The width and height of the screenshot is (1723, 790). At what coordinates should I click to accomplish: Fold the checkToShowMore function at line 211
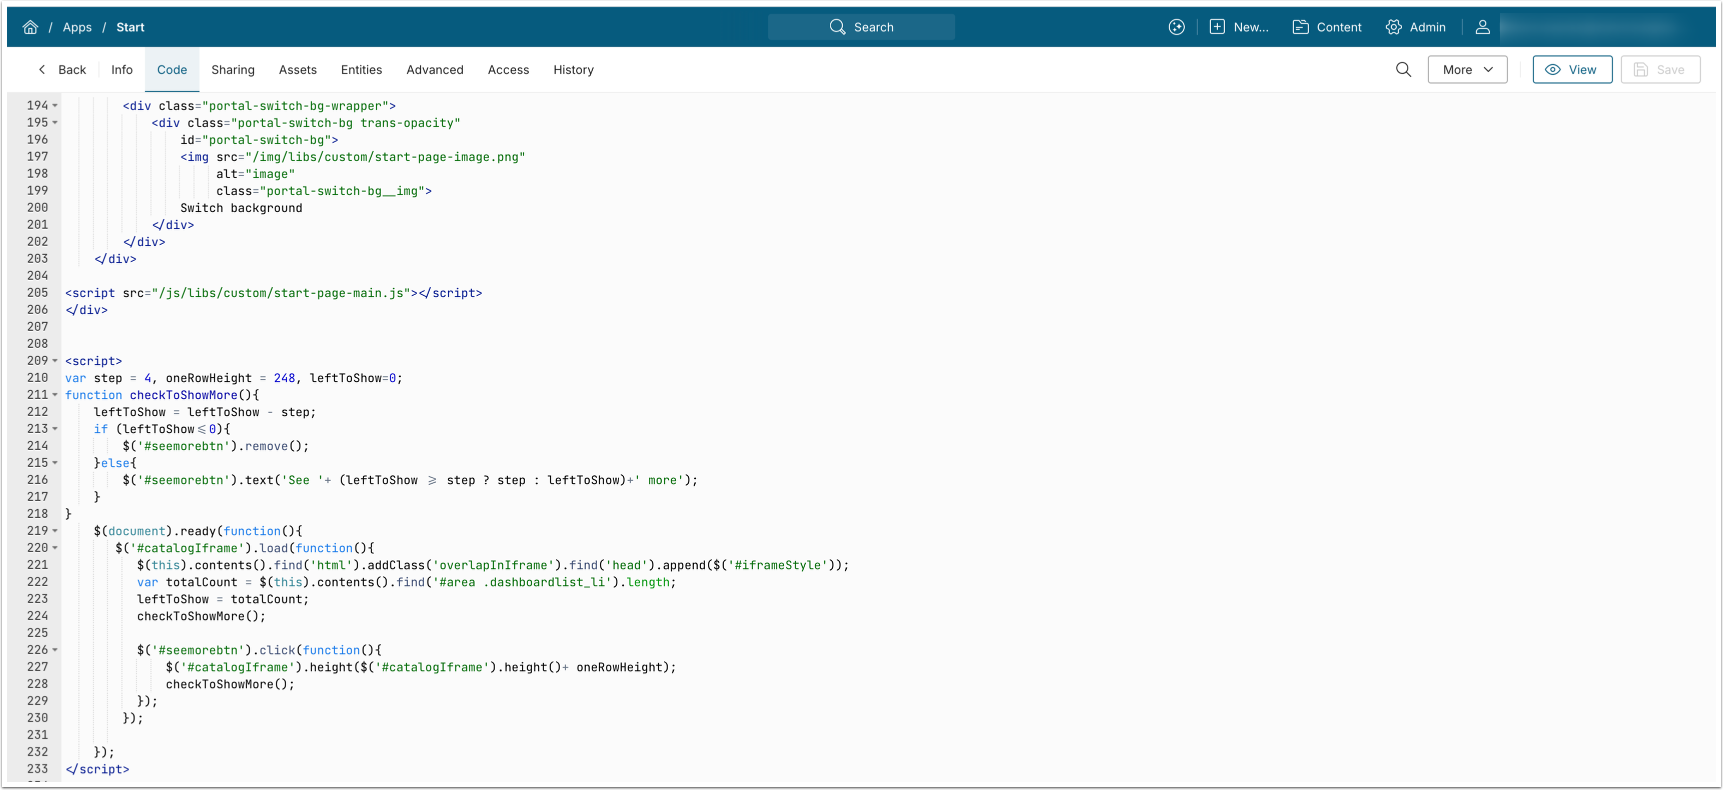click(x=55, y=395)
